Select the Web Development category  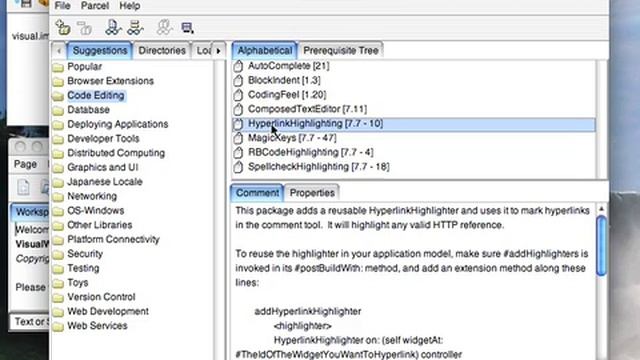(x=108, y=311)
